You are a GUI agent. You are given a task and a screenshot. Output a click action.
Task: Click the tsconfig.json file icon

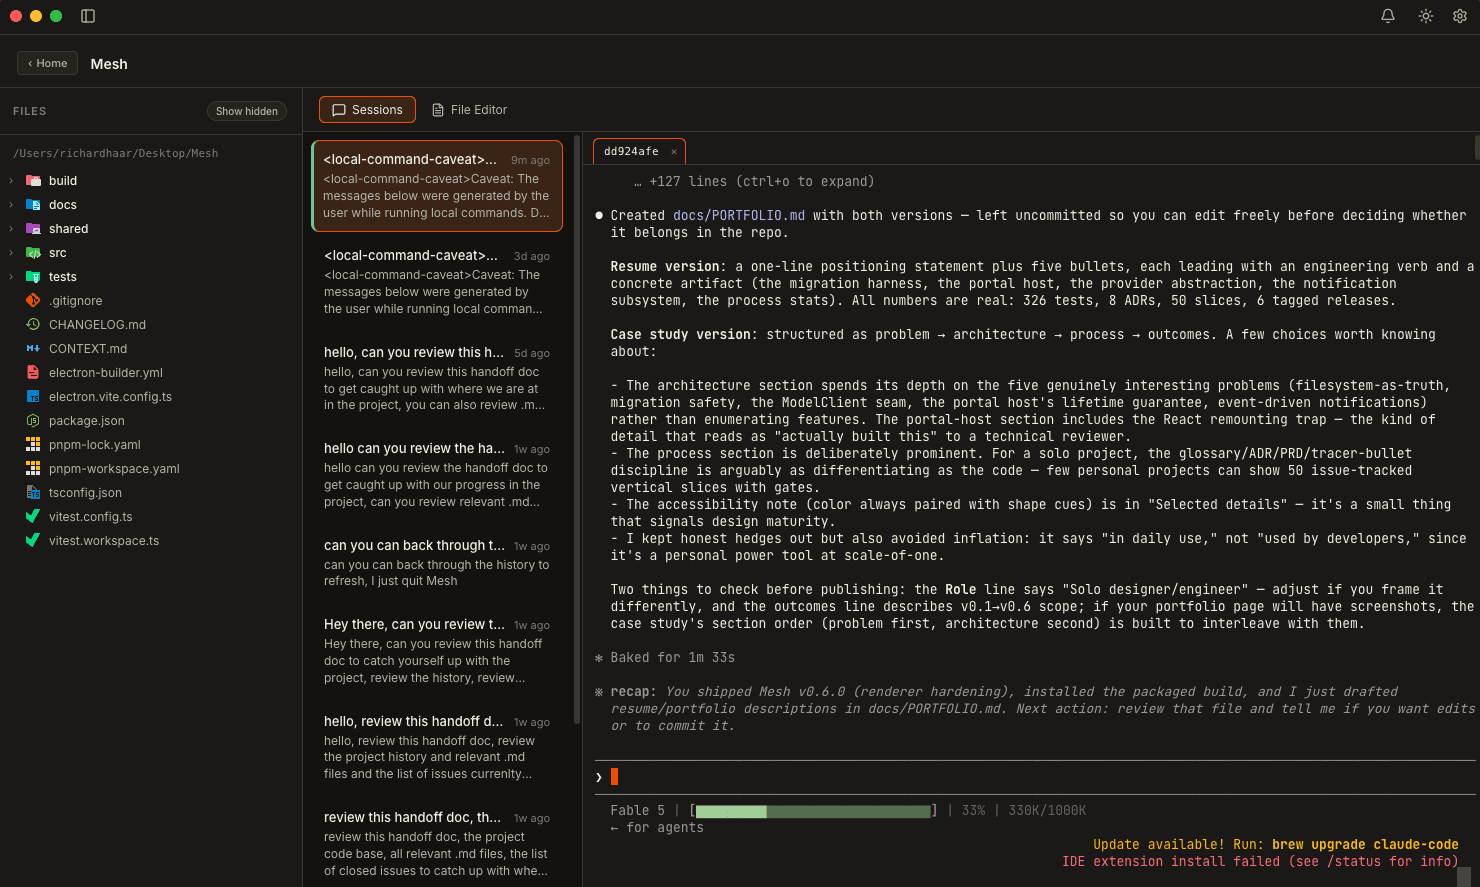point(33,493)
